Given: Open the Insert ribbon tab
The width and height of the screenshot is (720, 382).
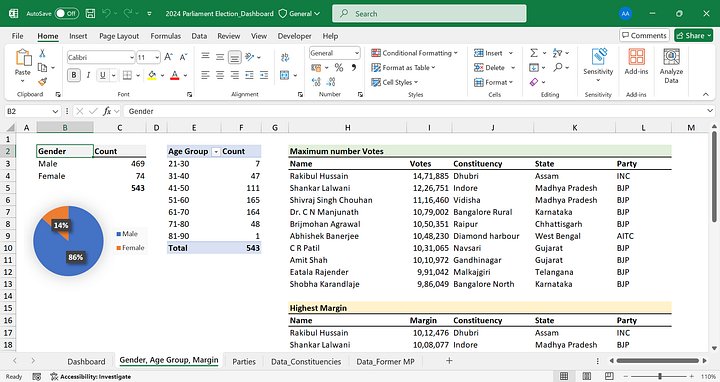Looking at the screenshot, I should pyautogui.click(x=78, y=36).
